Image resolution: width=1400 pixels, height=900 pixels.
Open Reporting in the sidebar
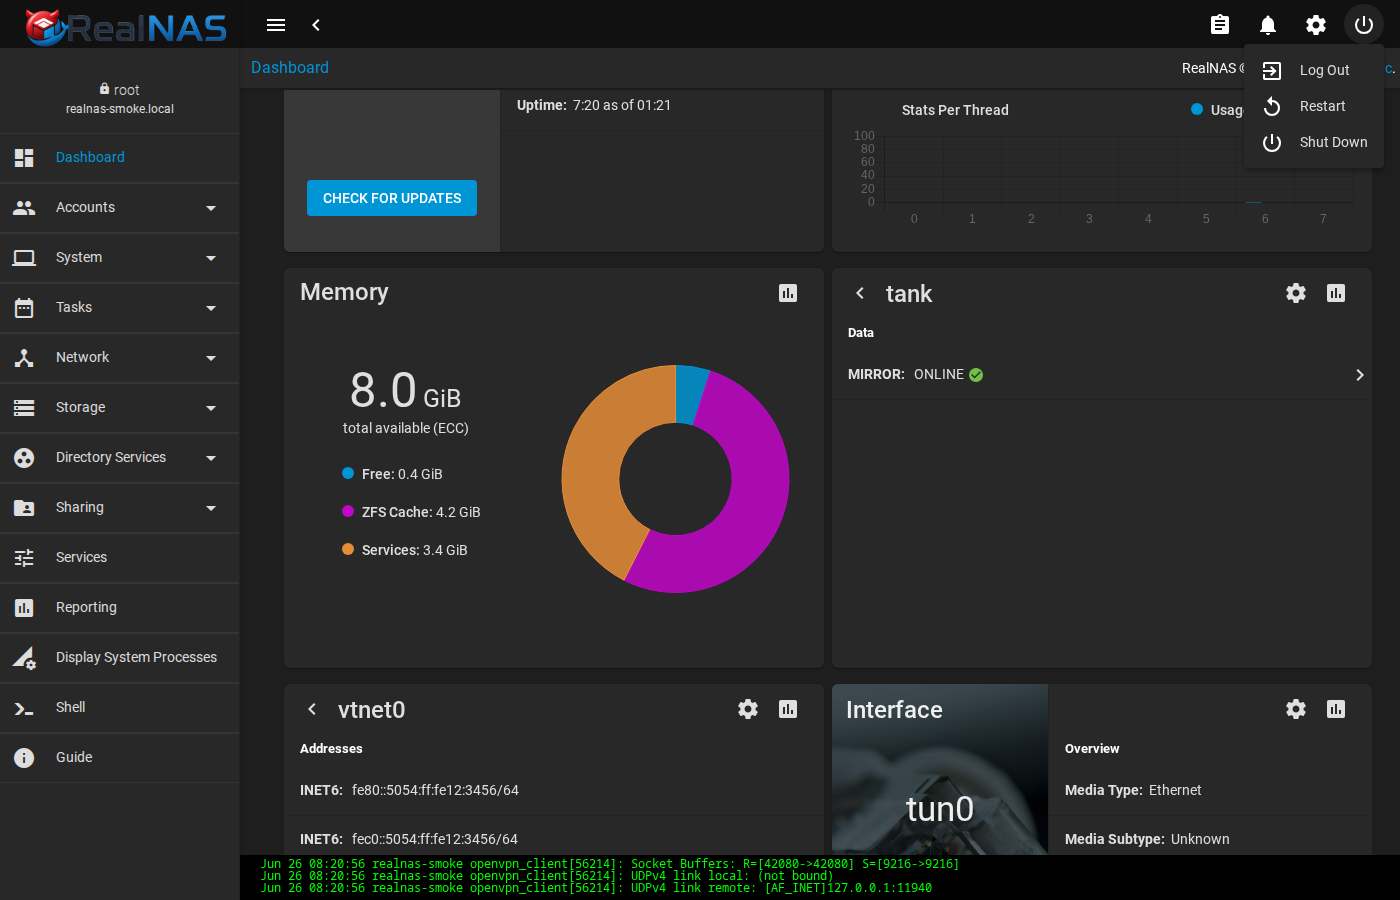[x=120, y=608]
